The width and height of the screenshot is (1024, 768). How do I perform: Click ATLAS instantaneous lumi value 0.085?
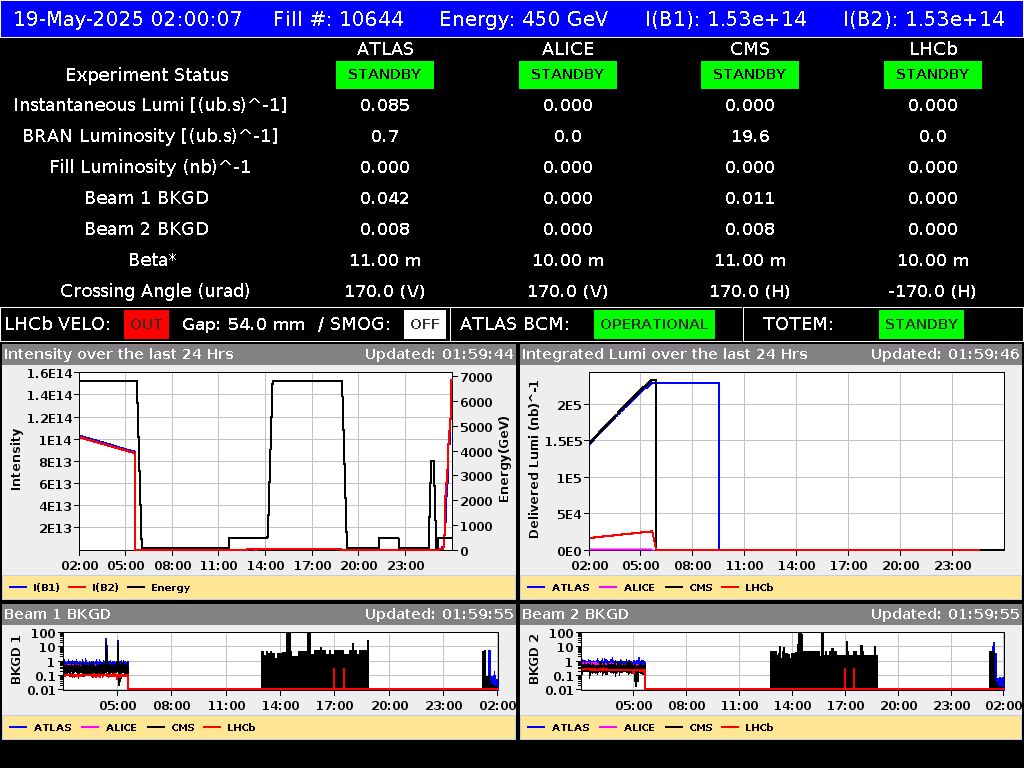tap(385, 105)
